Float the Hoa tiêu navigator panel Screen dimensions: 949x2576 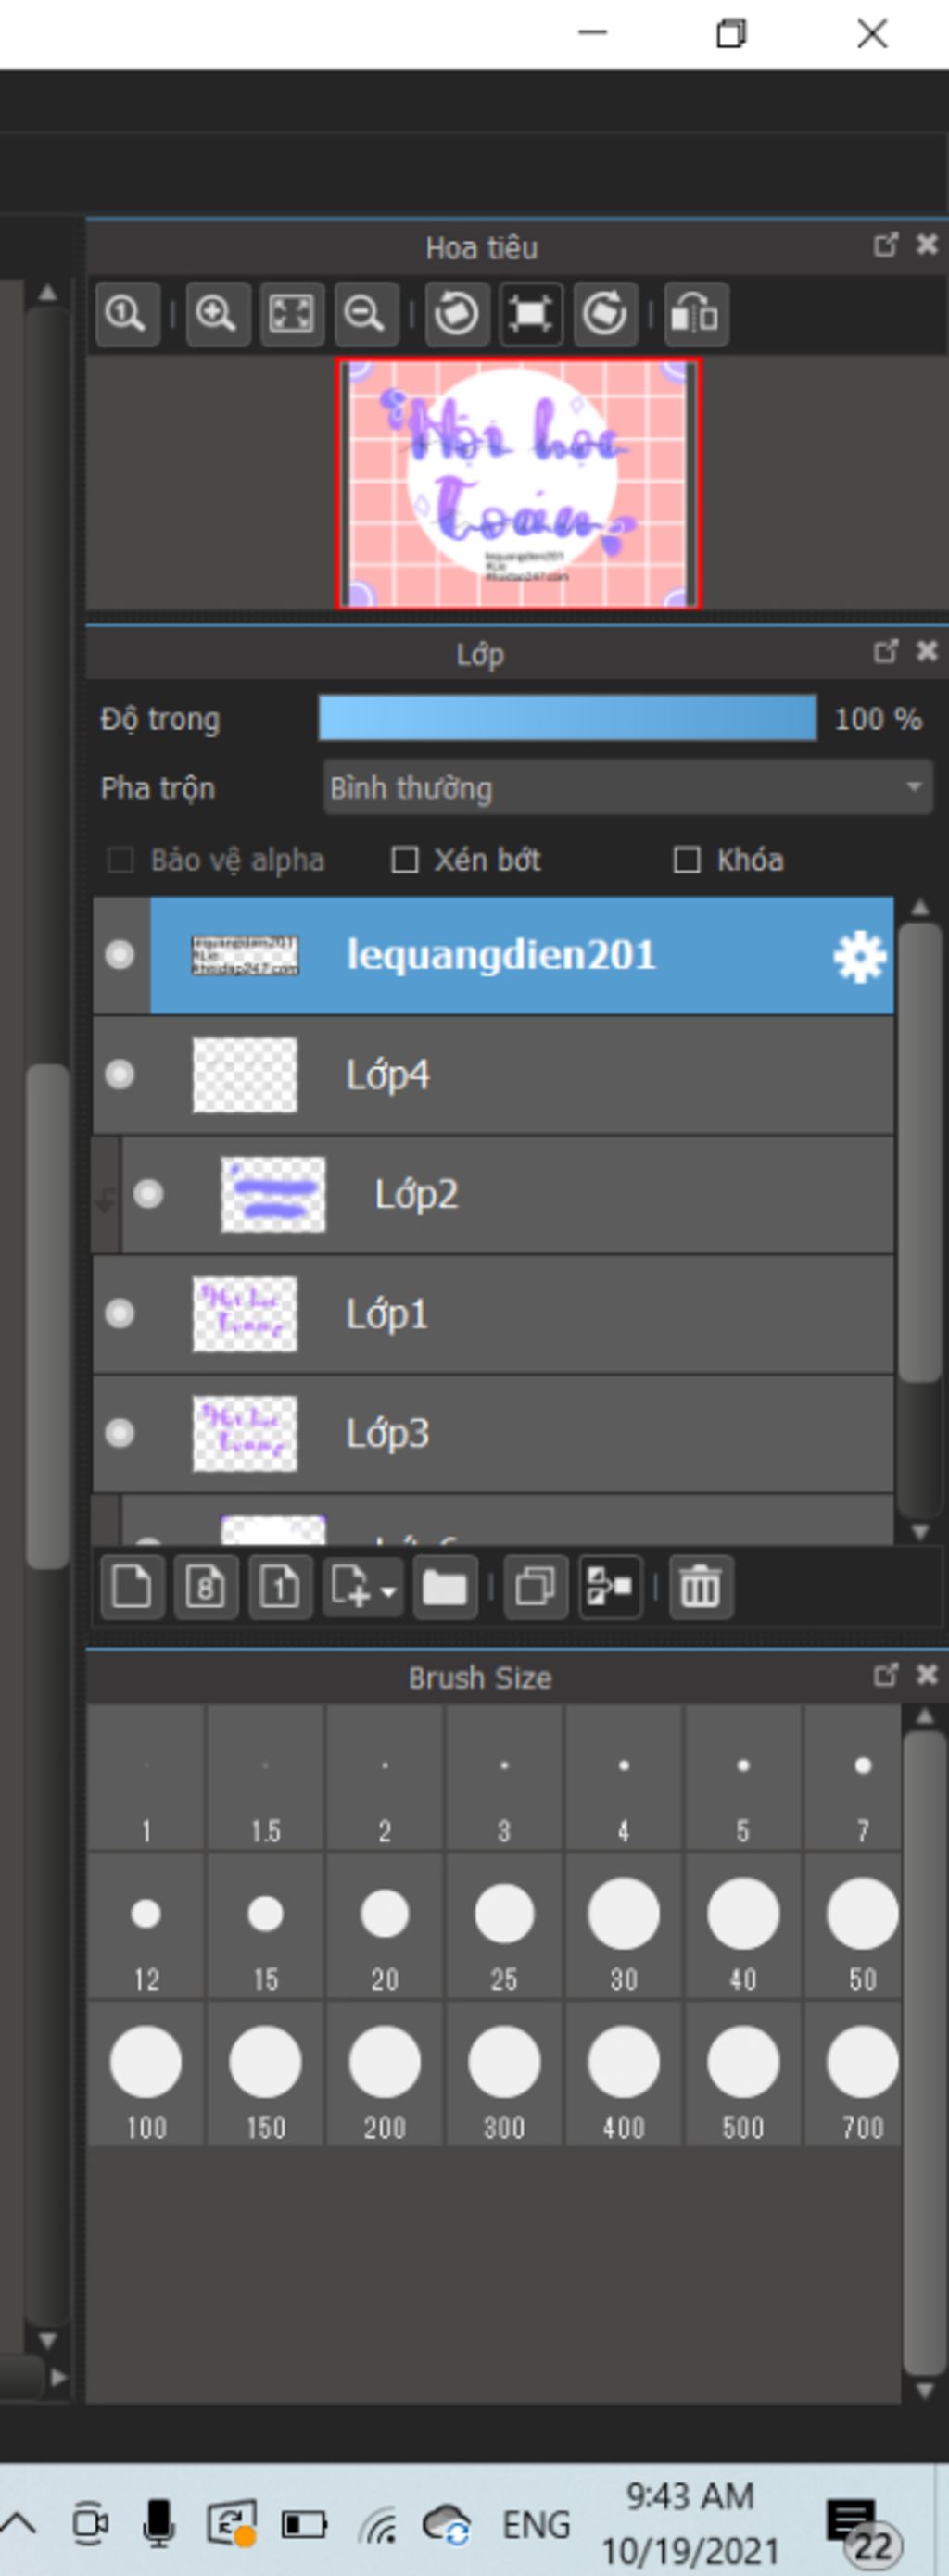click(885, 245)
